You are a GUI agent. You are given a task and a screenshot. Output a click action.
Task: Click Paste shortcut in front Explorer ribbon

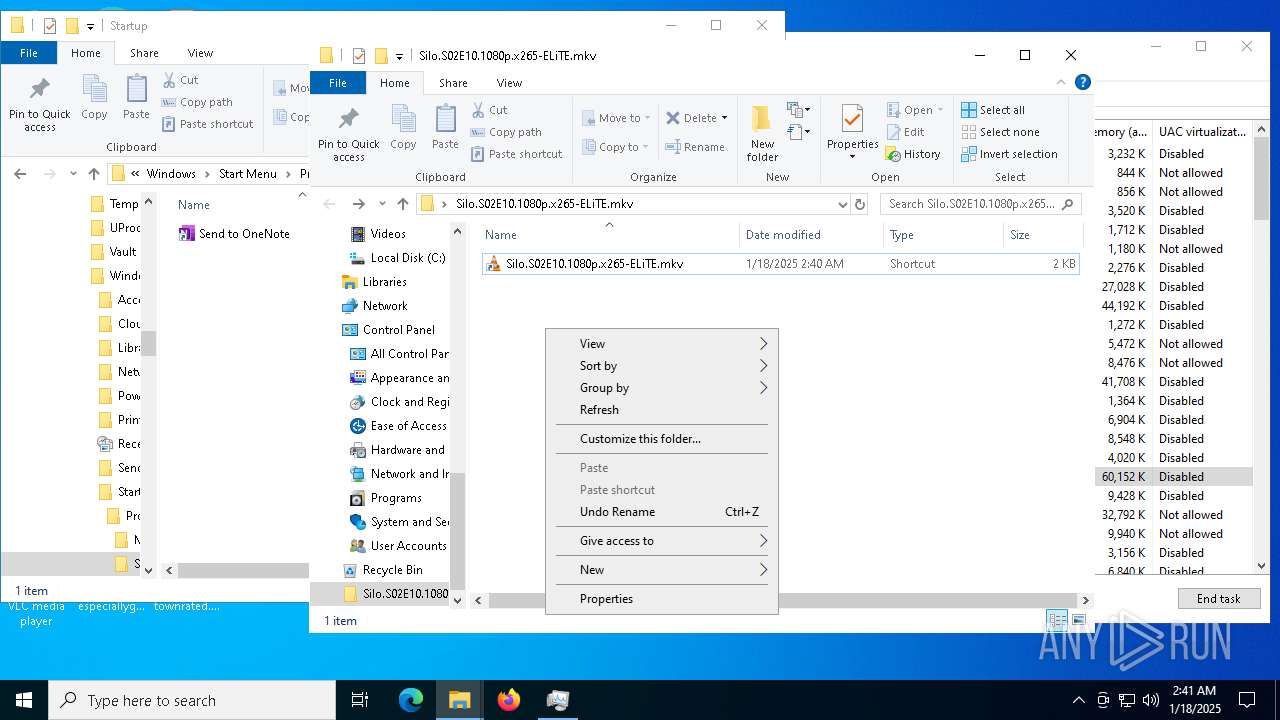516,154
